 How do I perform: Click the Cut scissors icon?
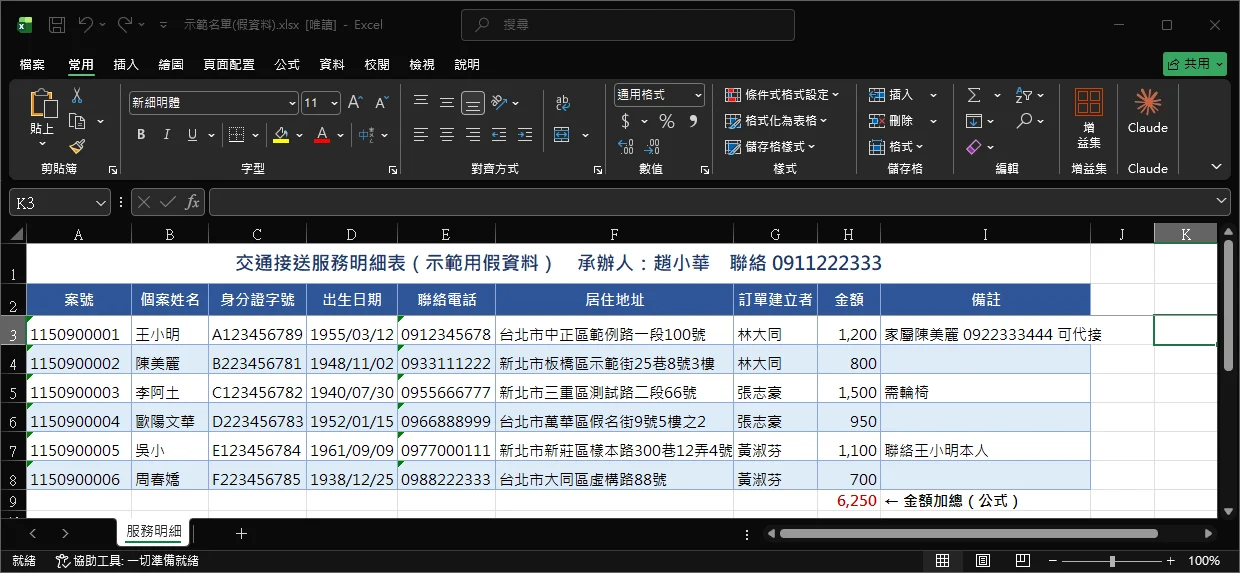coord(77,96)
